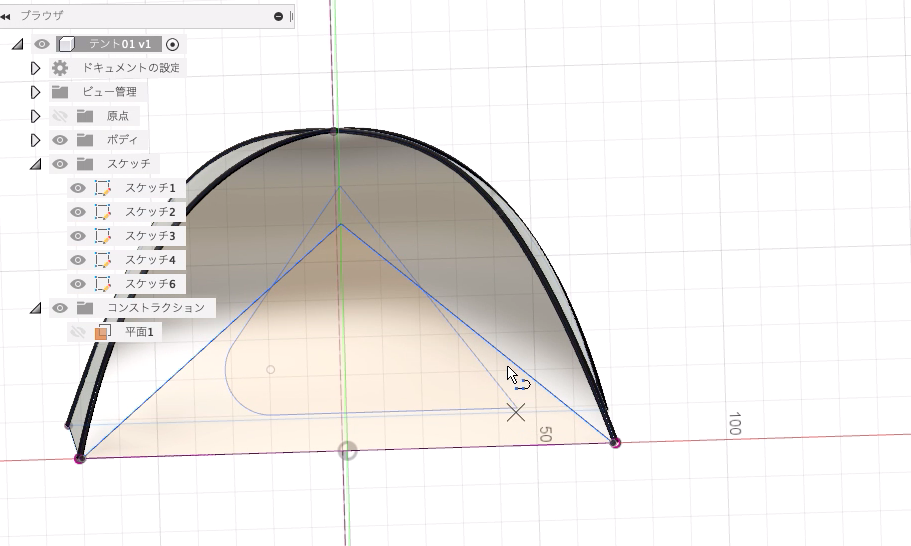
Task: Hide スケッチ1 with its eye icon
Action: [77, 188]
